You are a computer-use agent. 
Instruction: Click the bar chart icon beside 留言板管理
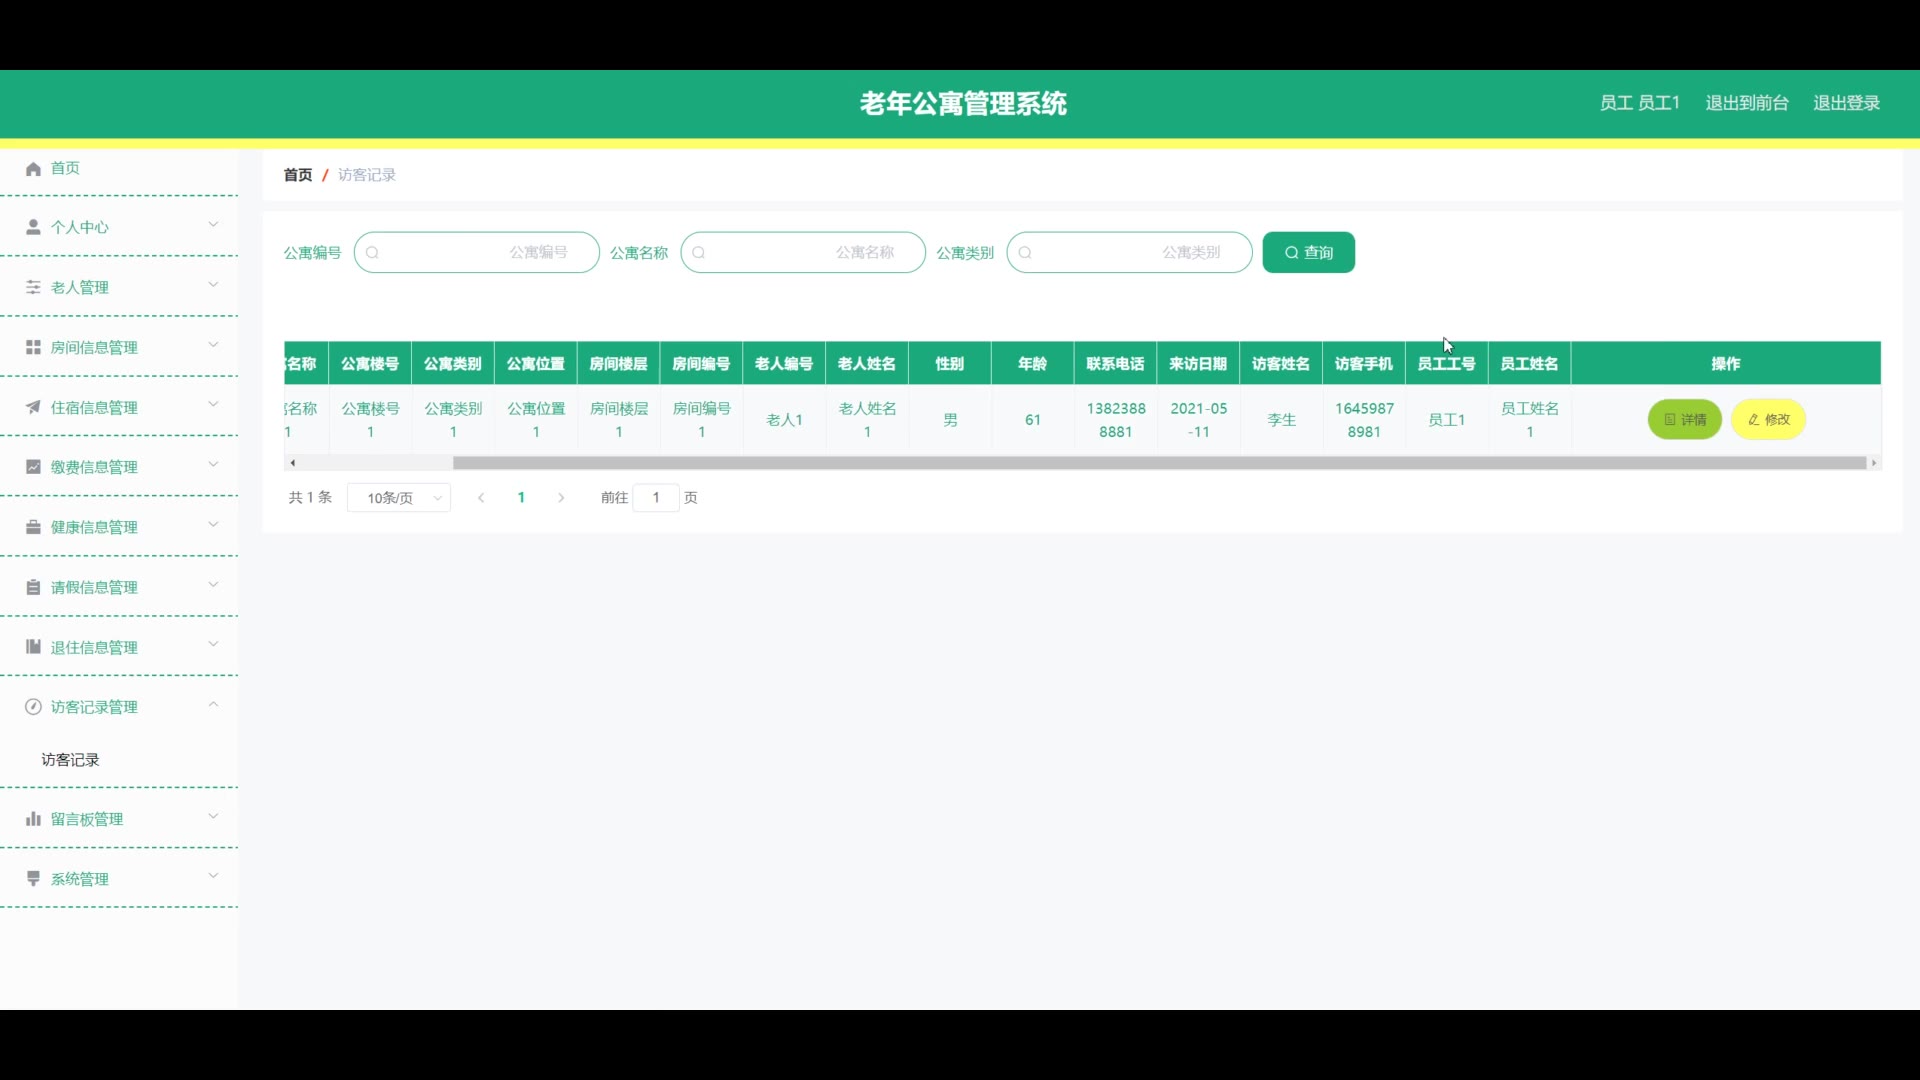33,819
